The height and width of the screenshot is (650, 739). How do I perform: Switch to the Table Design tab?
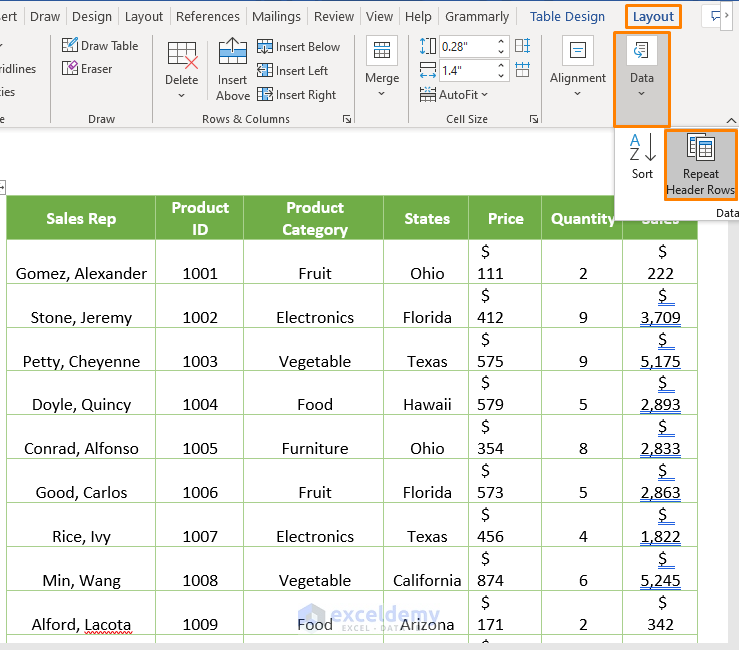click(x=567, y=17)
